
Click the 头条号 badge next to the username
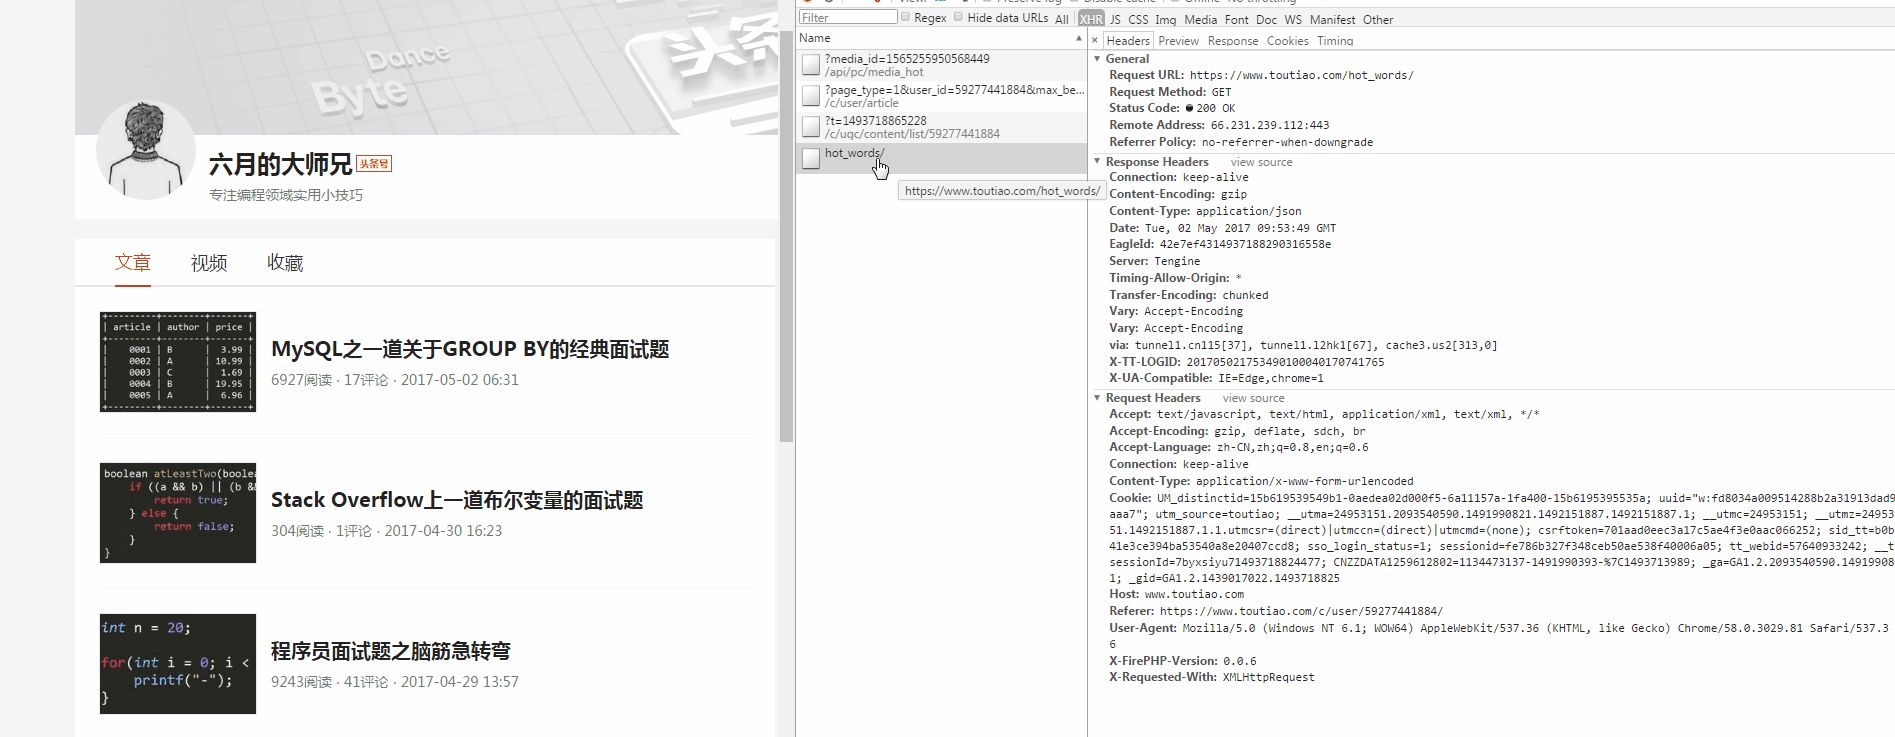click(374, 164)
